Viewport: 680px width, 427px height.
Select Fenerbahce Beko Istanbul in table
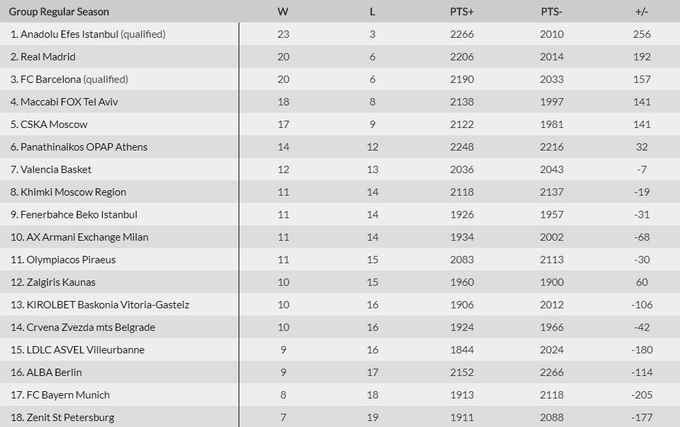[79, 214]
